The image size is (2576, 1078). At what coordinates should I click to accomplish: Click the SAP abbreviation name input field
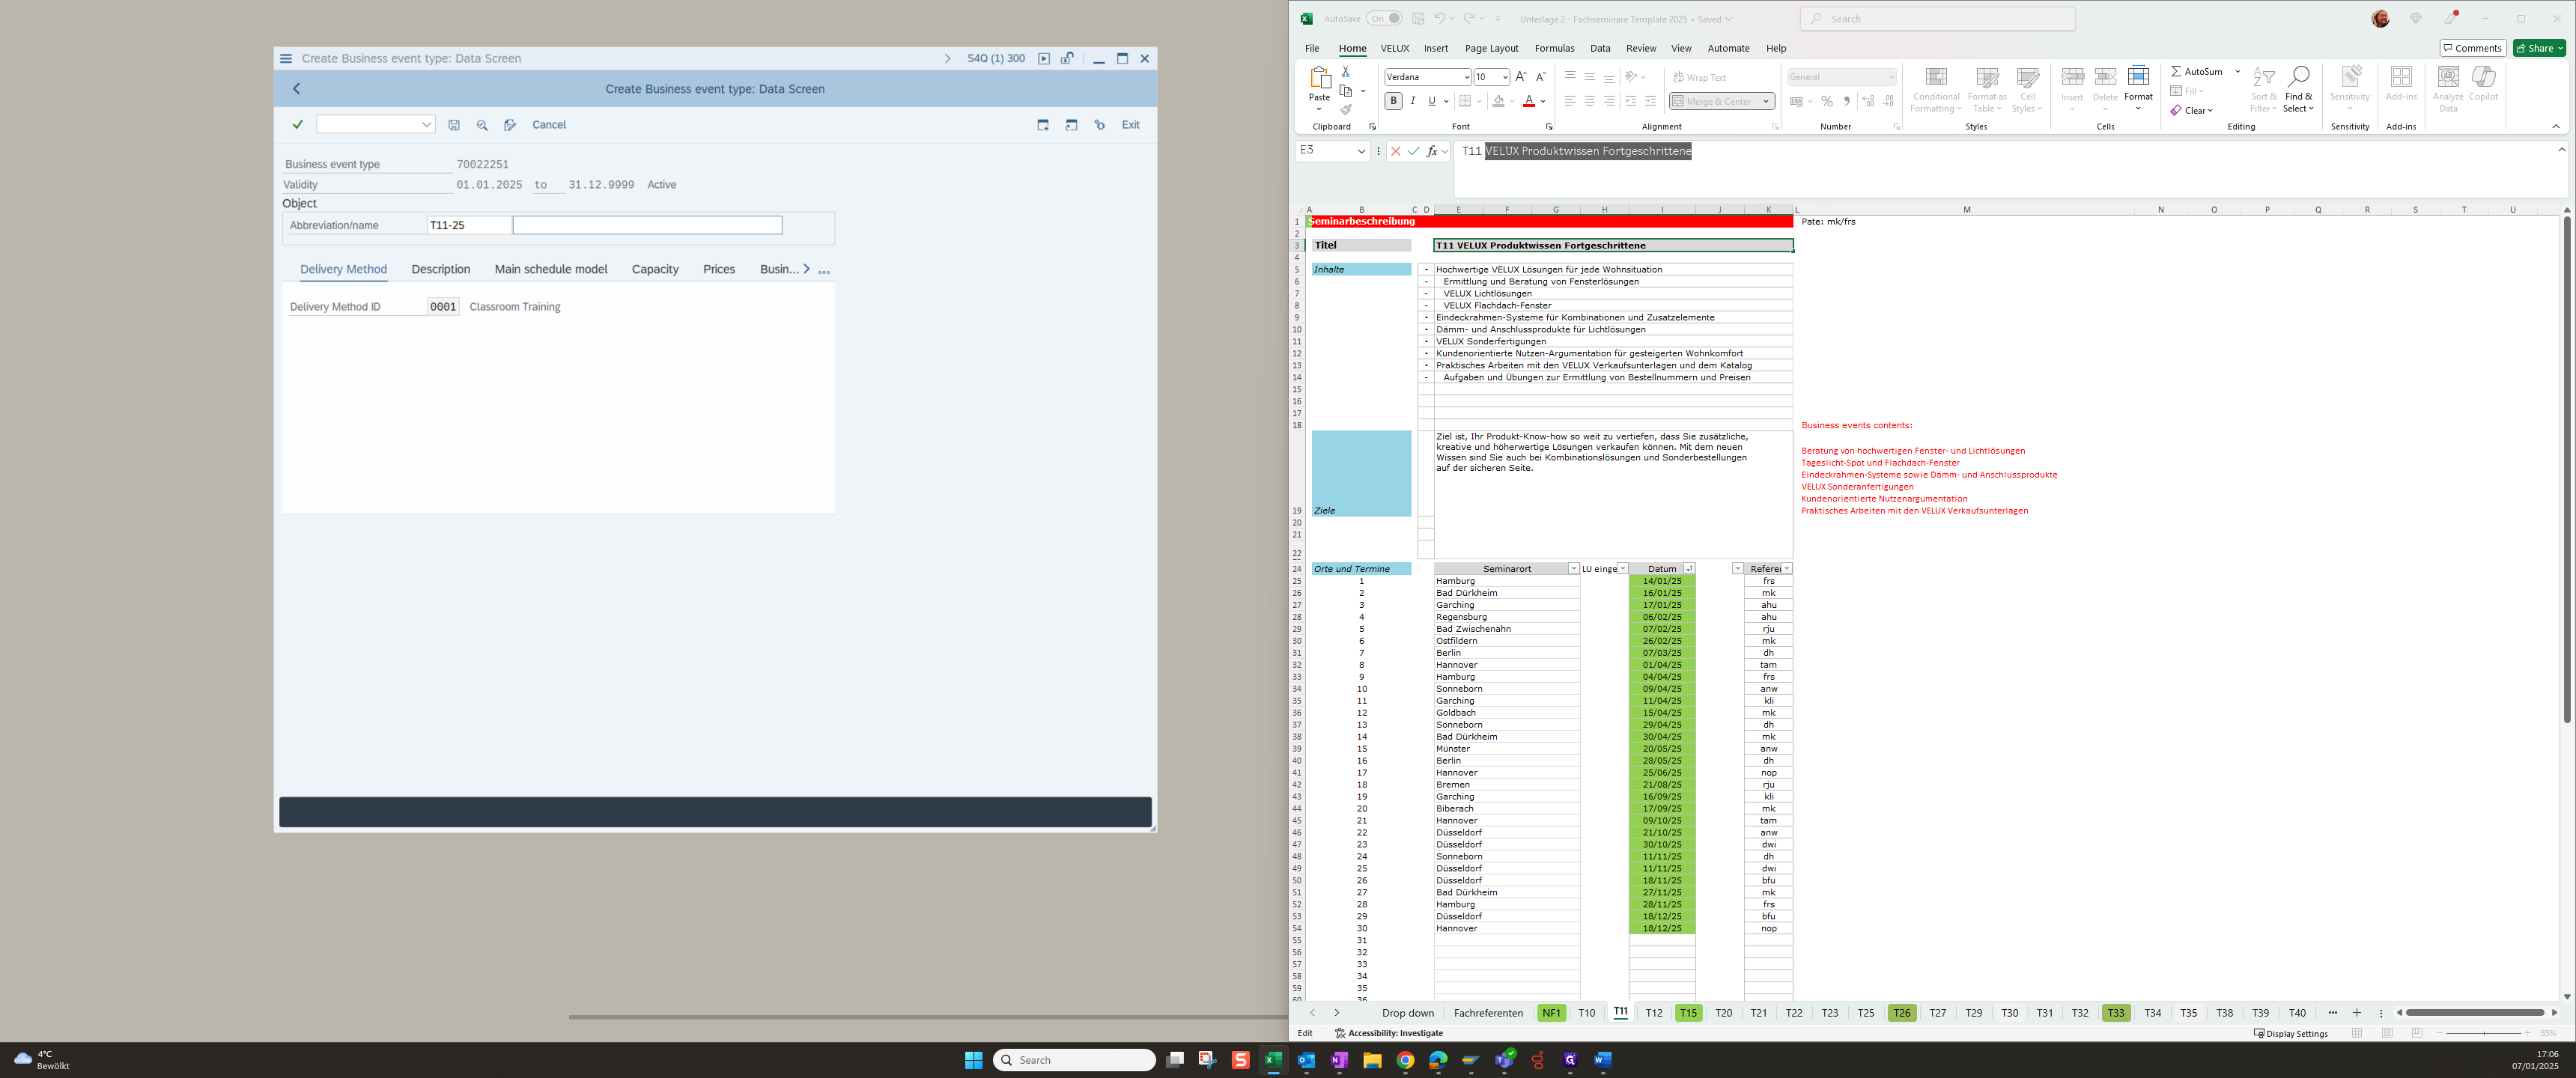[647, 225]
